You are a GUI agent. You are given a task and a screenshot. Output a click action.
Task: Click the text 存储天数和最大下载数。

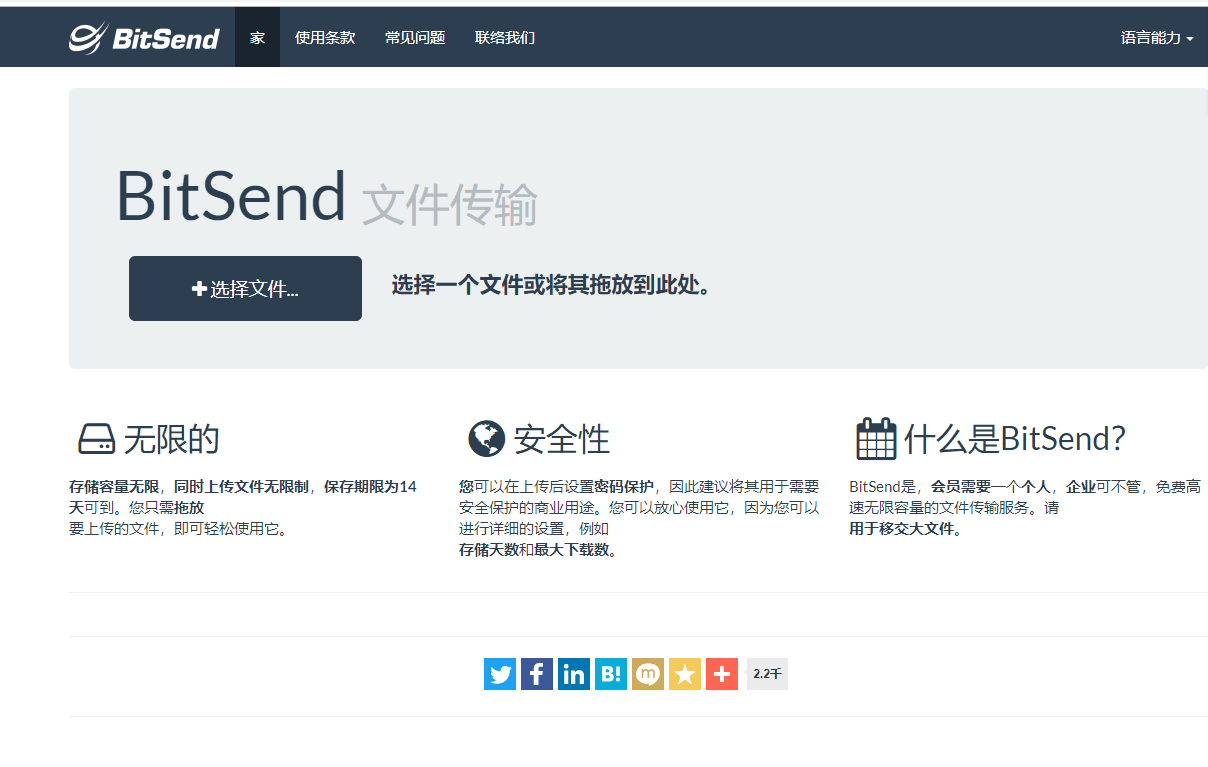point(538,550)
